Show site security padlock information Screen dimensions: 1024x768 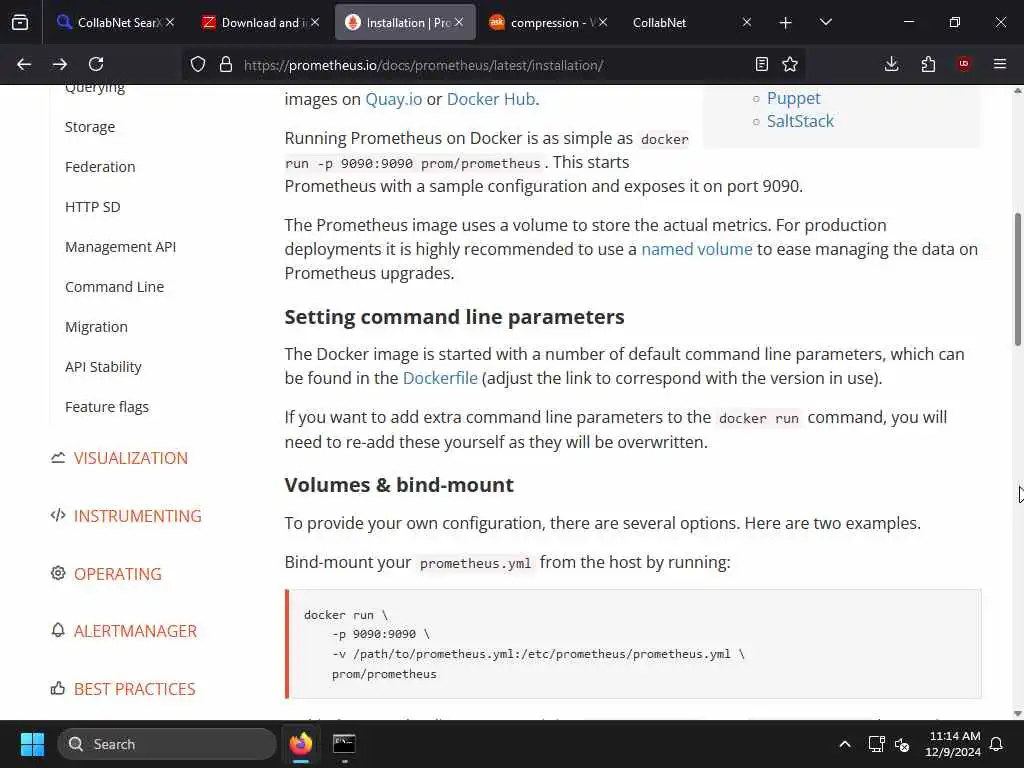point(226,64)
